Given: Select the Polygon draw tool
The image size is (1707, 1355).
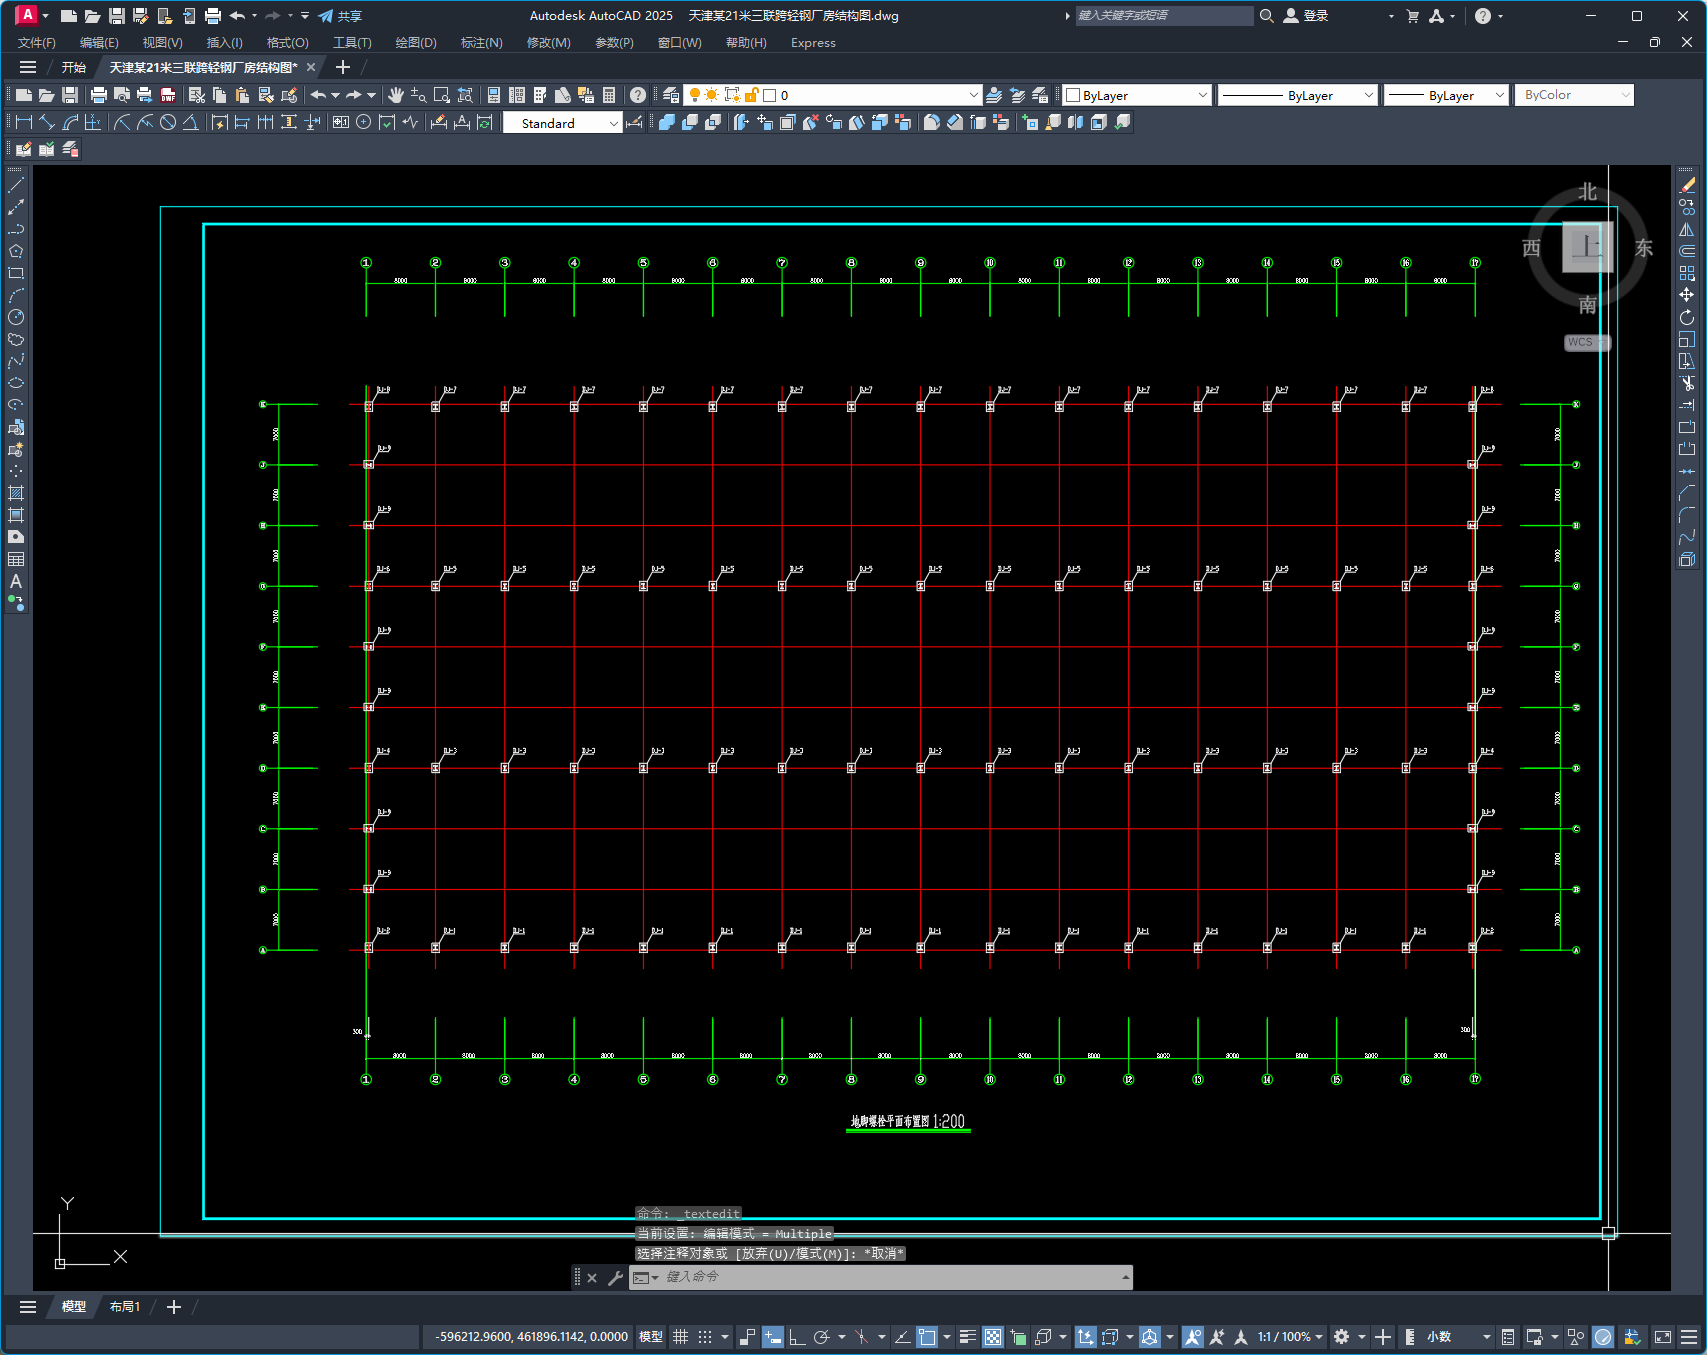Looking at the screenshot, I should pos(16,252).
